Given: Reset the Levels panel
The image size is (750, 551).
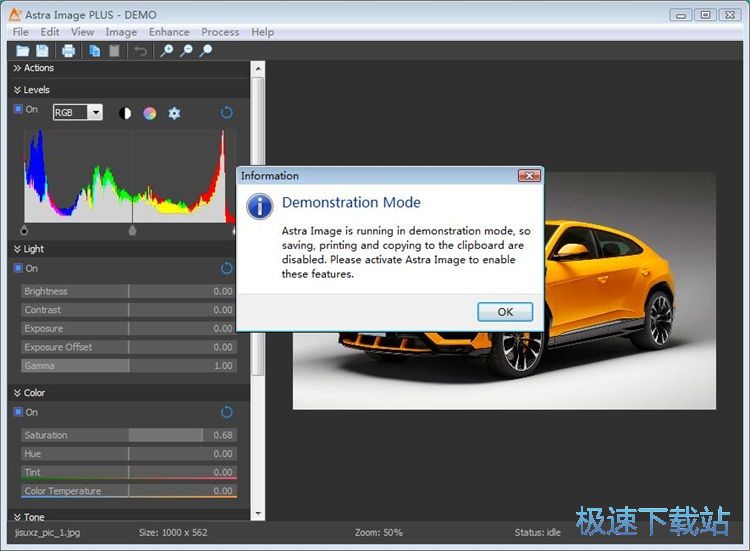Looking at the screenshot, I should 226,113.
